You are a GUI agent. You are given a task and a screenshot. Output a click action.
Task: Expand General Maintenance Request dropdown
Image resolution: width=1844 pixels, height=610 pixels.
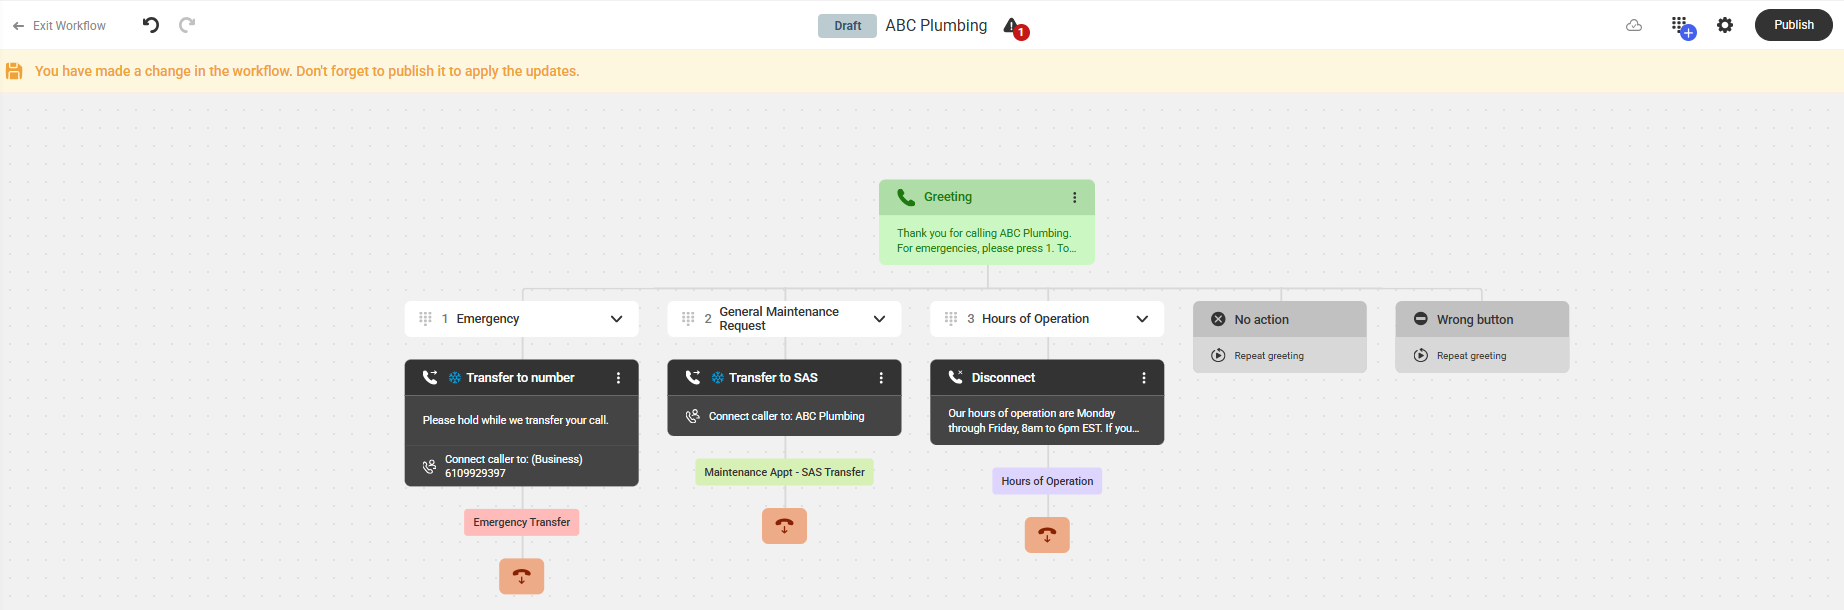click(x=880, y=319)
